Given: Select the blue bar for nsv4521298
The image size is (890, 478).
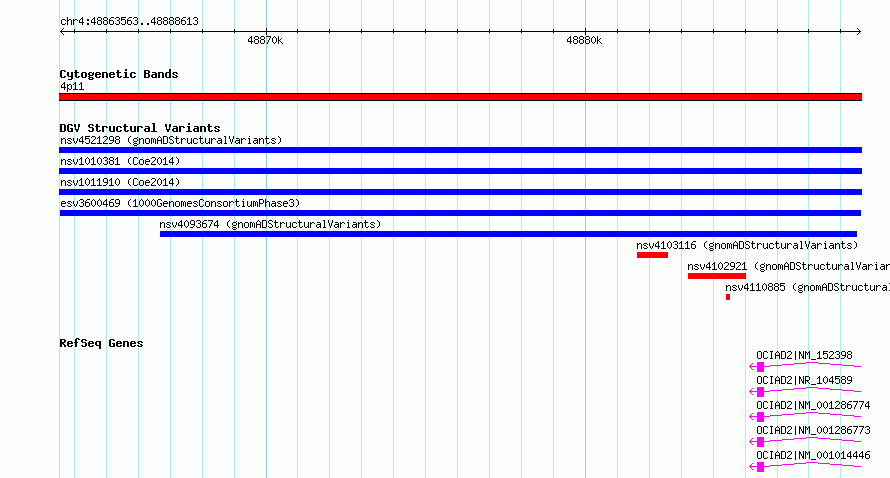Looking at the screenshot, I should pos(460,150).
